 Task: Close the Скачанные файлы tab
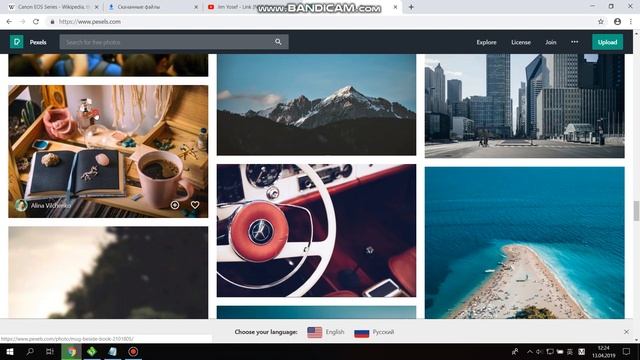pos(196,7)
